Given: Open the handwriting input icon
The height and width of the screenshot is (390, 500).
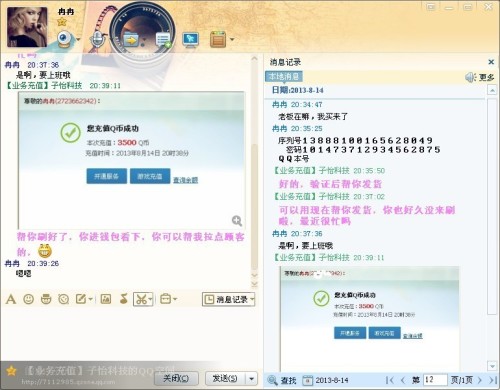Looking at the screenshot, I should pyautogui.click(x=81, y=299).
